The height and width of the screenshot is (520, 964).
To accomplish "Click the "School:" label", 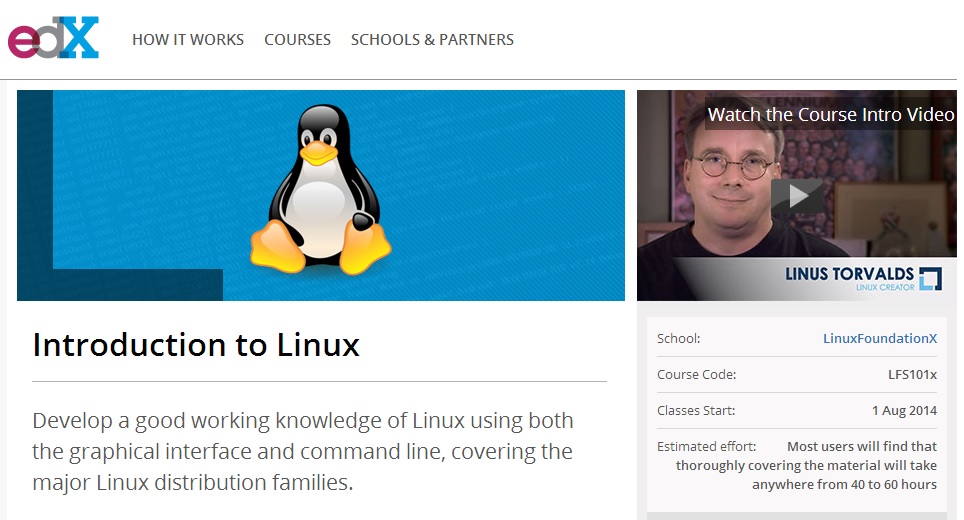I will tap(679, 339).
